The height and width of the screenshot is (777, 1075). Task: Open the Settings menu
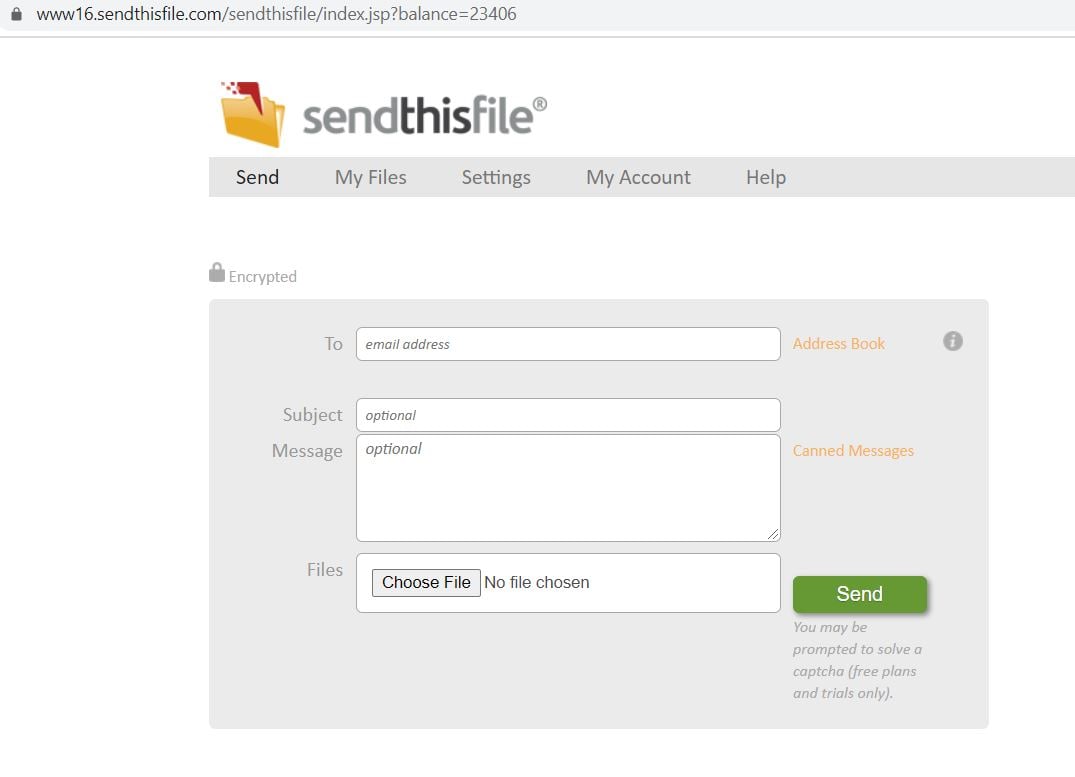point(496,177)
